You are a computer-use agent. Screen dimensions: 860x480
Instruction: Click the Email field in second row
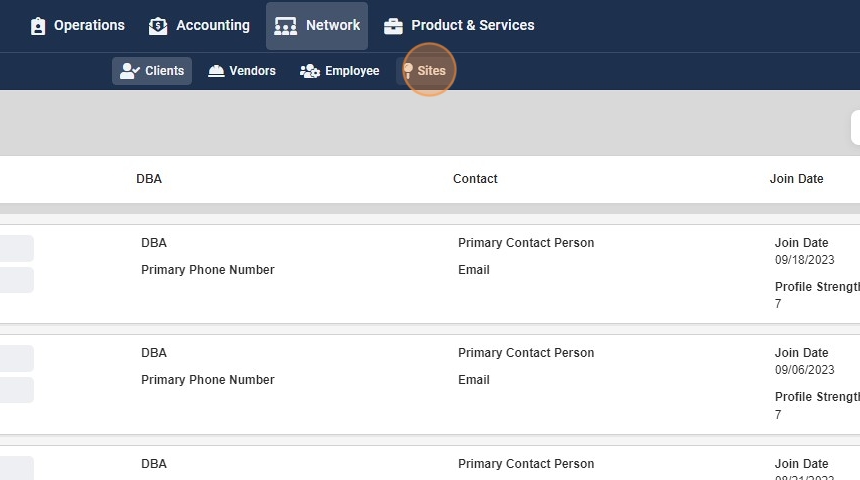coord(474,380)
